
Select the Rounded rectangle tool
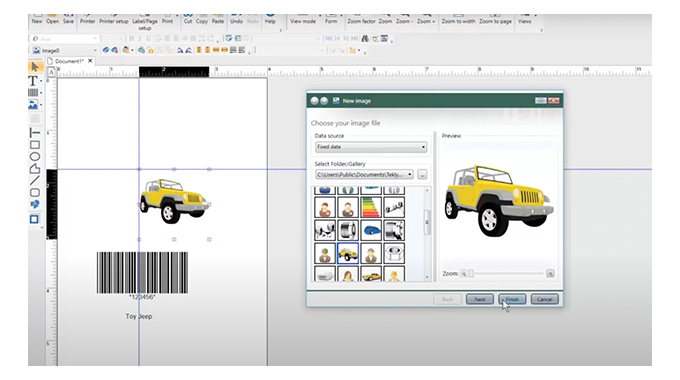35,193
